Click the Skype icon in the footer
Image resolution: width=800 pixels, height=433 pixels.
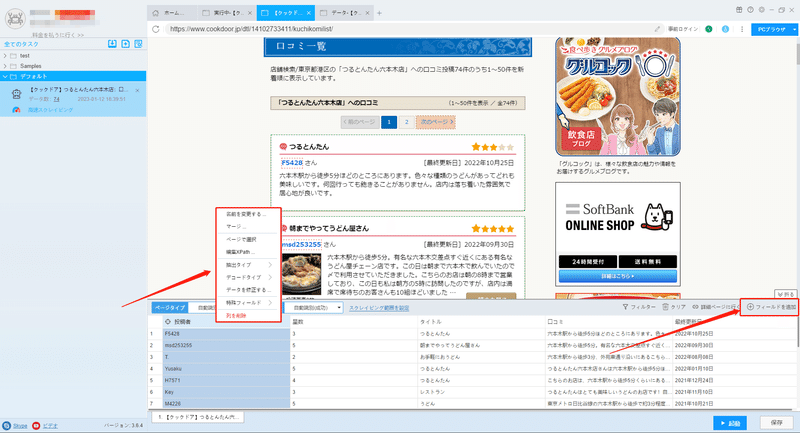pos(7,425)
